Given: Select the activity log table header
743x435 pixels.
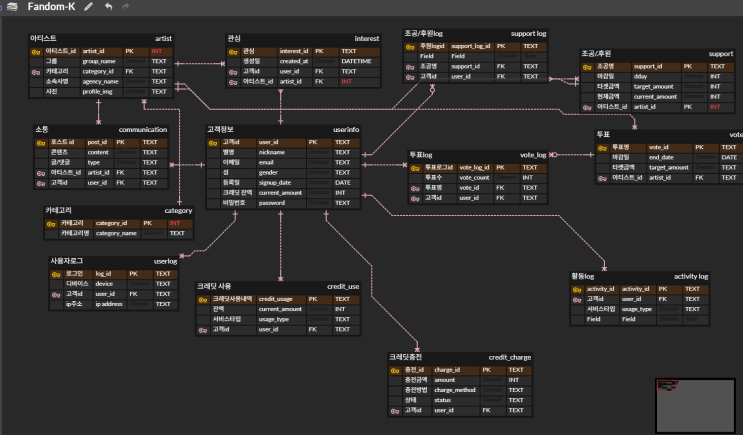Looking at the screenshot, I should click(x=639, y=276).
